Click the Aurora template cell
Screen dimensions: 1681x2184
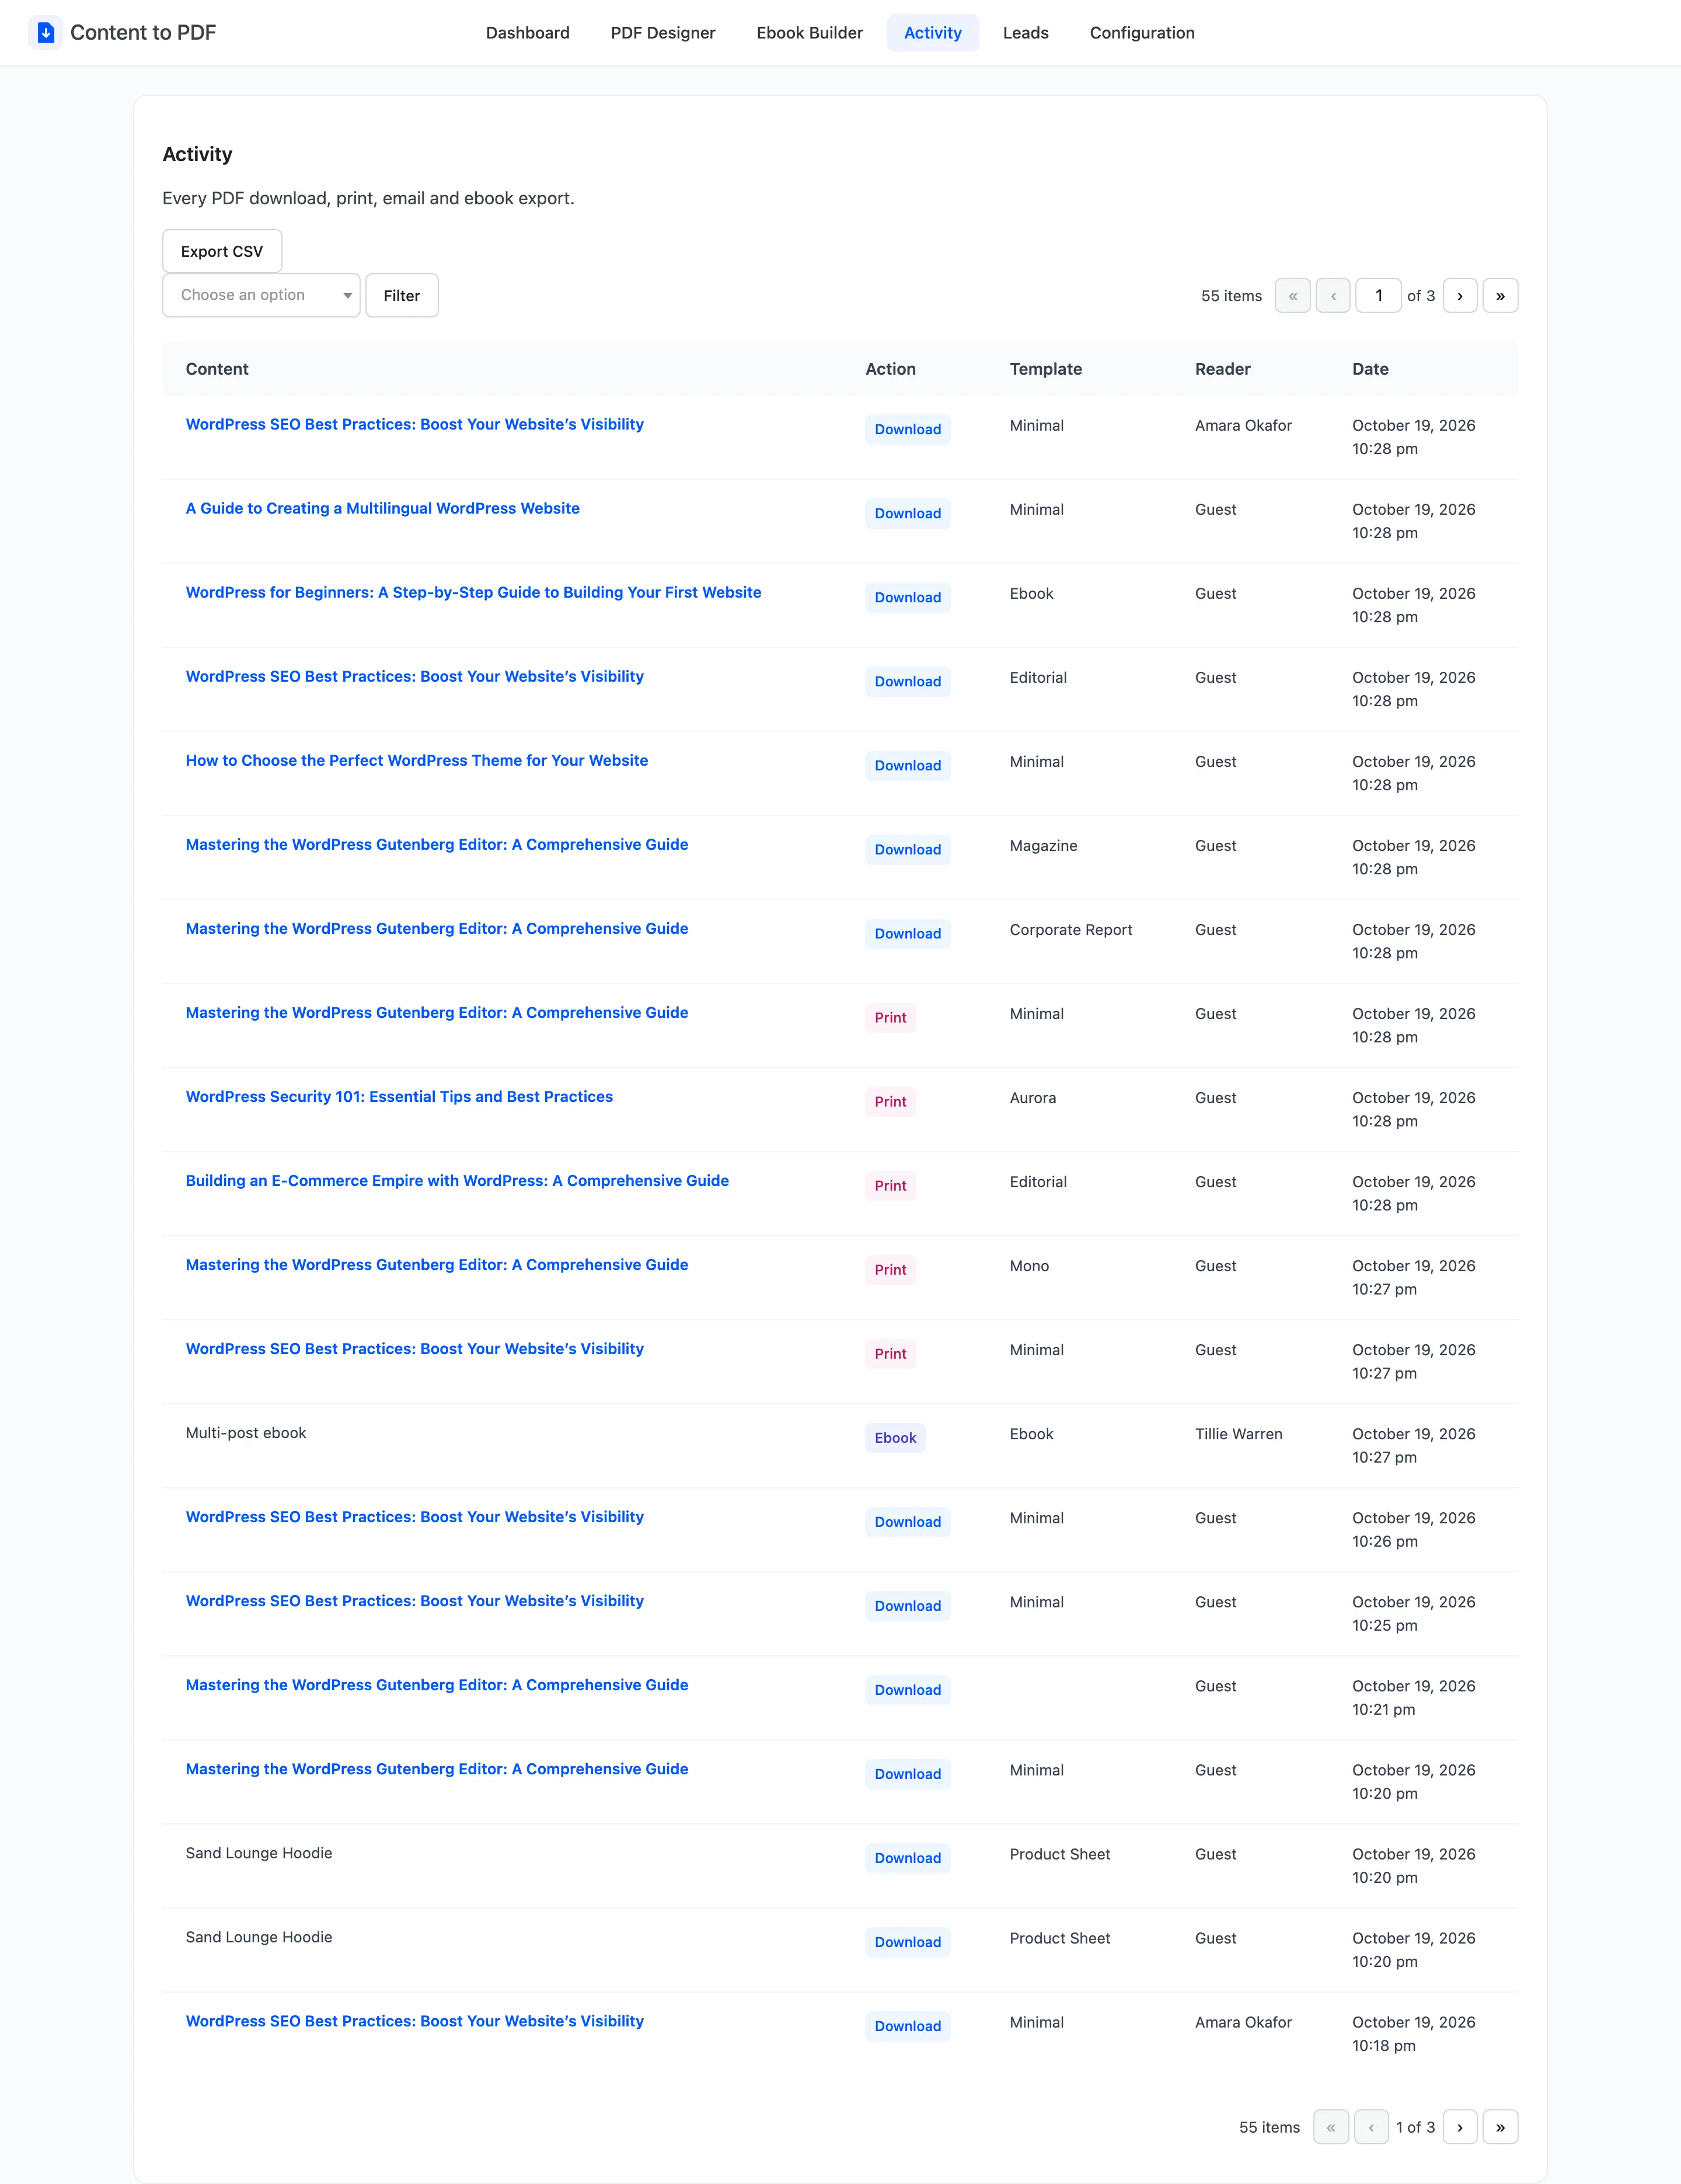click(1033, 1097)
